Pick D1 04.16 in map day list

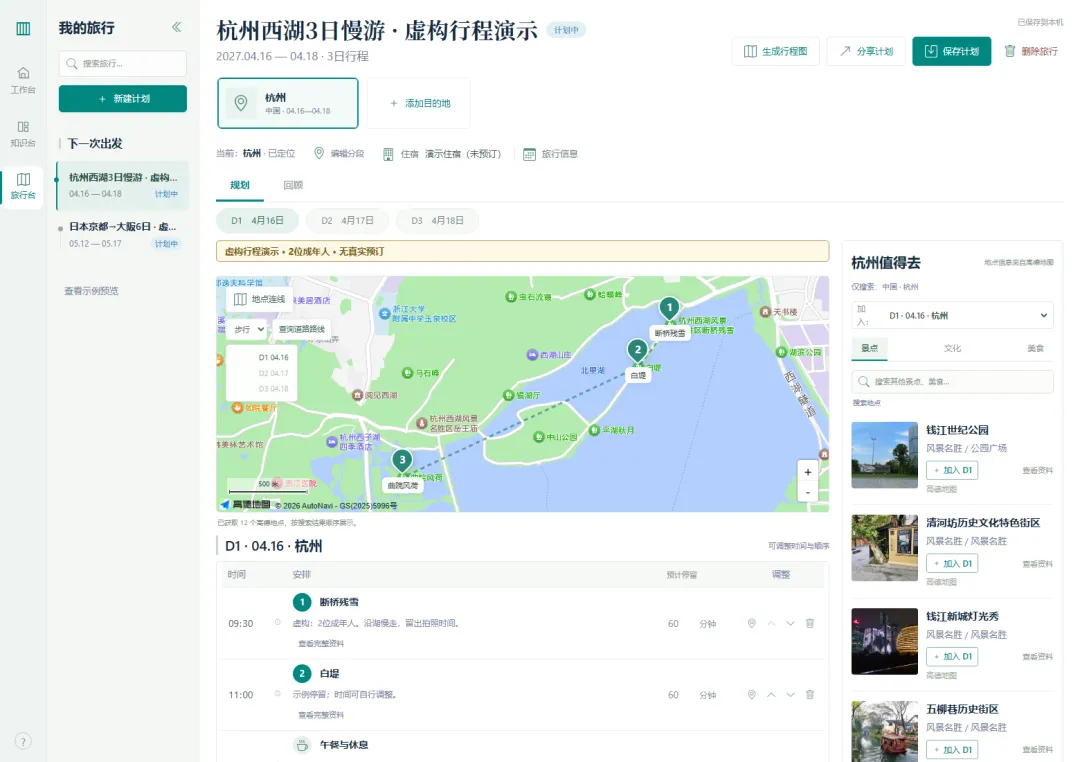click(273, 358)
